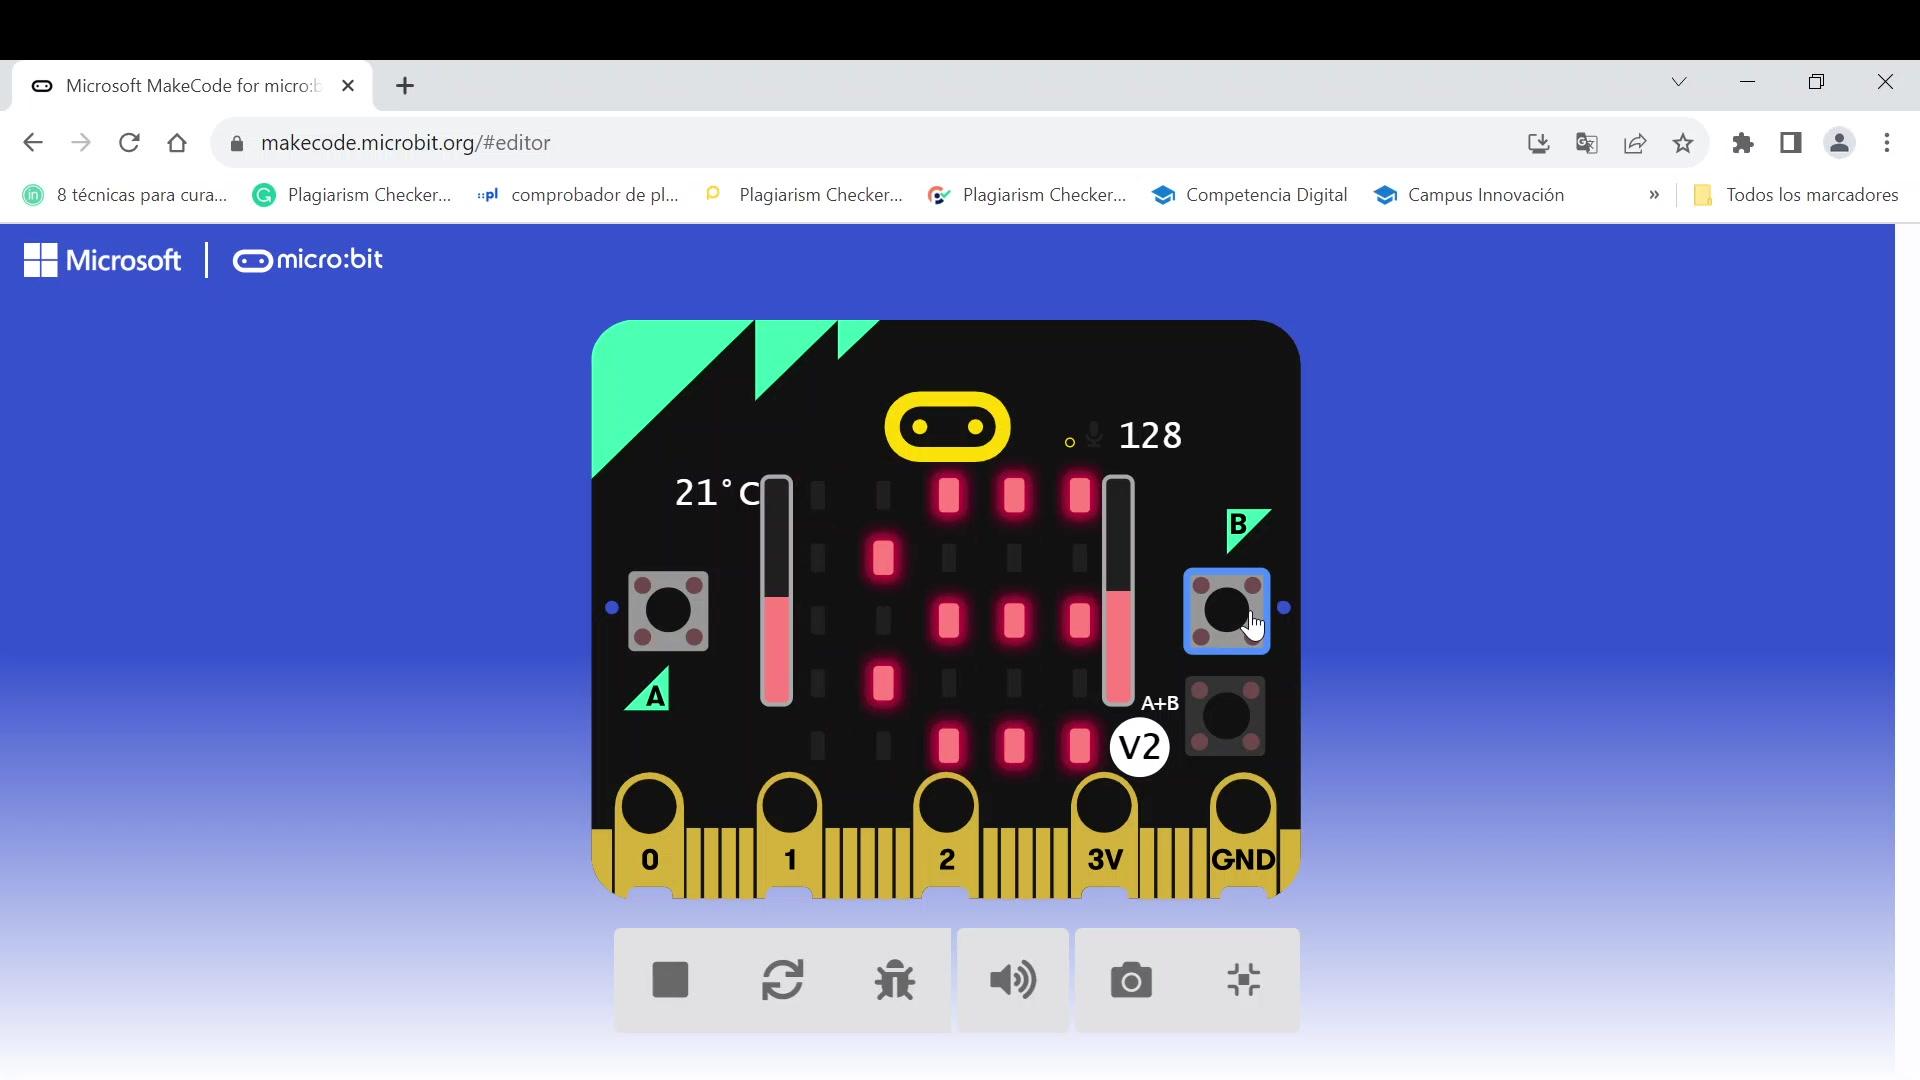1920x1080 pixels.
Task: Adjust the microphone sound level slider
Action: (1118, 590)
